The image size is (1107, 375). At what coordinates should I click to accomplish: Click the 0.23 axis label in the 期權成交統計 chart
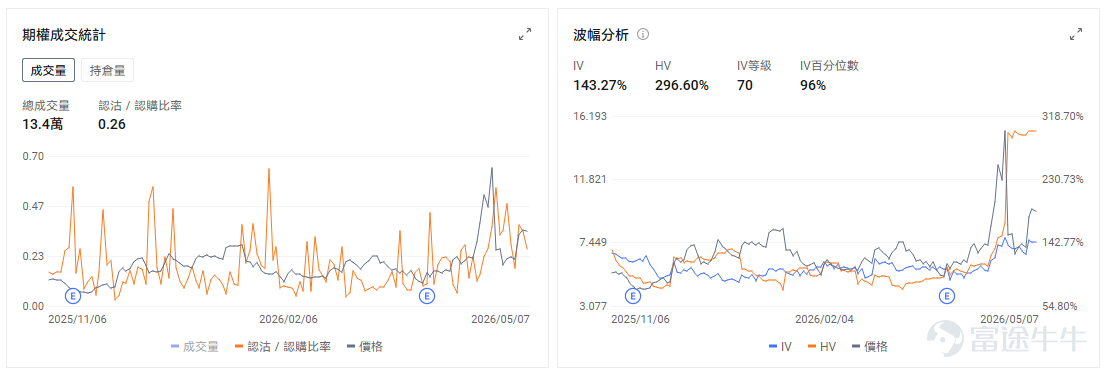32,256
